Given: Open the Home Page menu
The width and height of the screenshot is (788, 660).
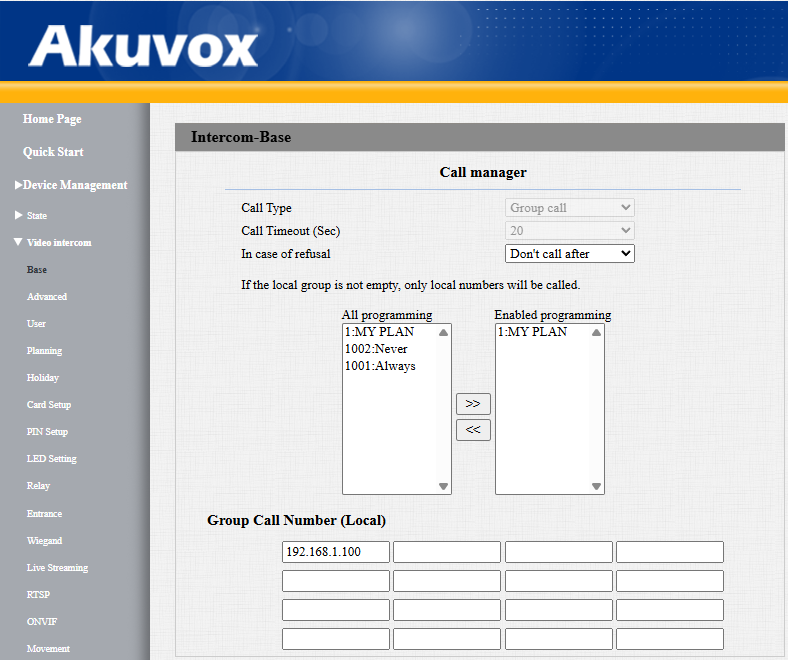Looking at the screenshot, I should coord(52,119).
